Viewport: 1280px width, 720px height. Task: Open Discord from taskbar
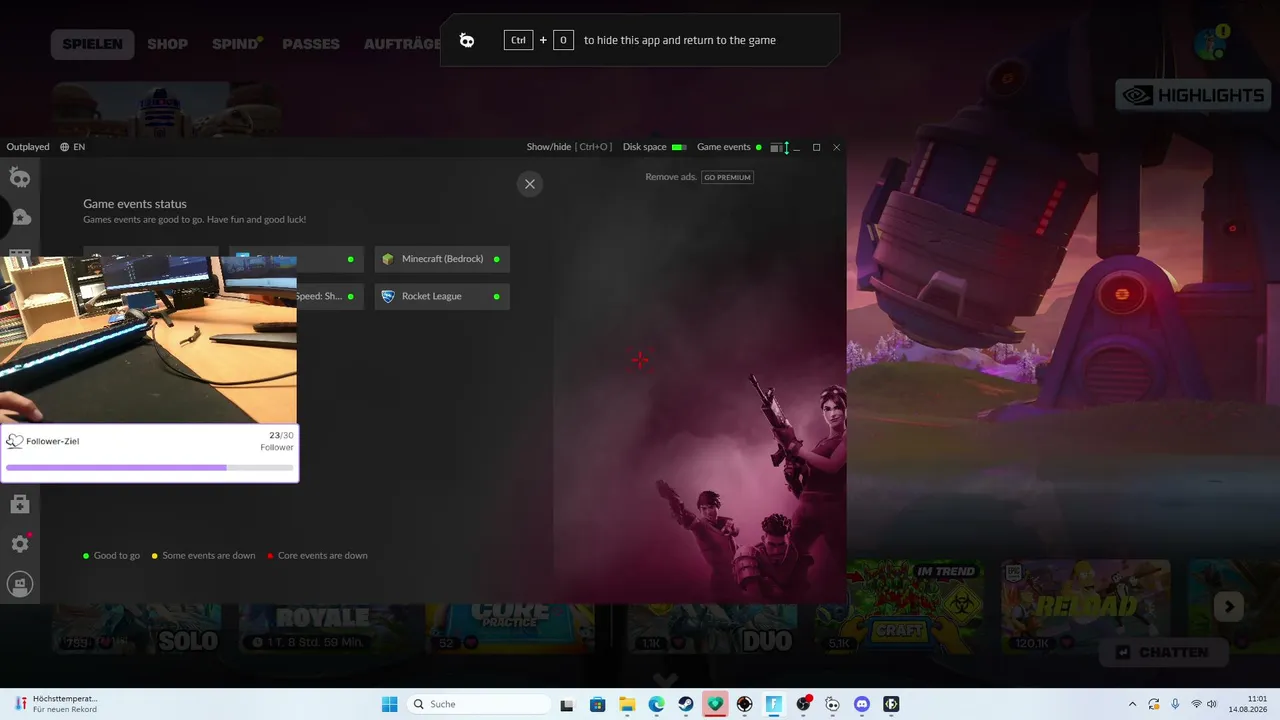click(862, 704)
